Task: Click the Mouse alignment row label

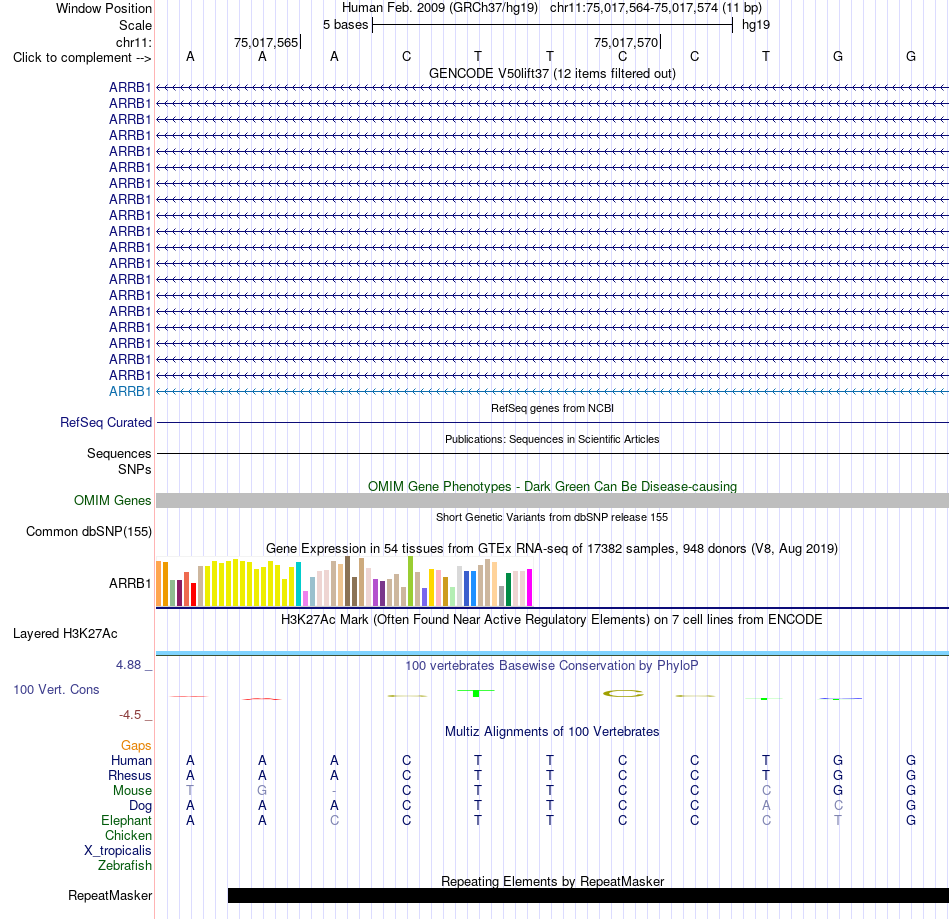Action: [x=132, y=791]
